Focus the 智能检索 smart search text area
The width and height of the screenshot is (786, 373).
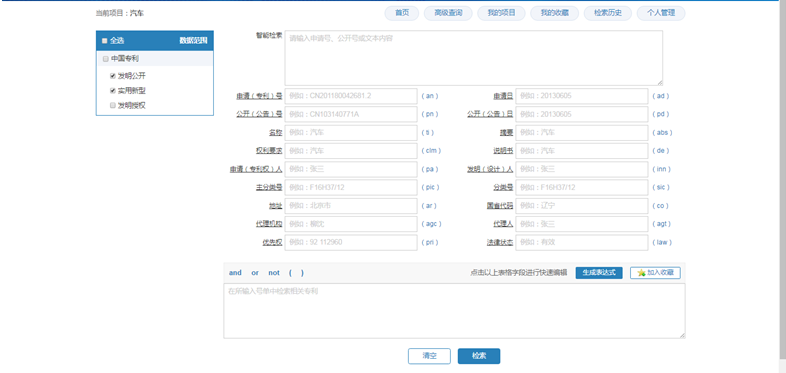[x=474, y=58]
